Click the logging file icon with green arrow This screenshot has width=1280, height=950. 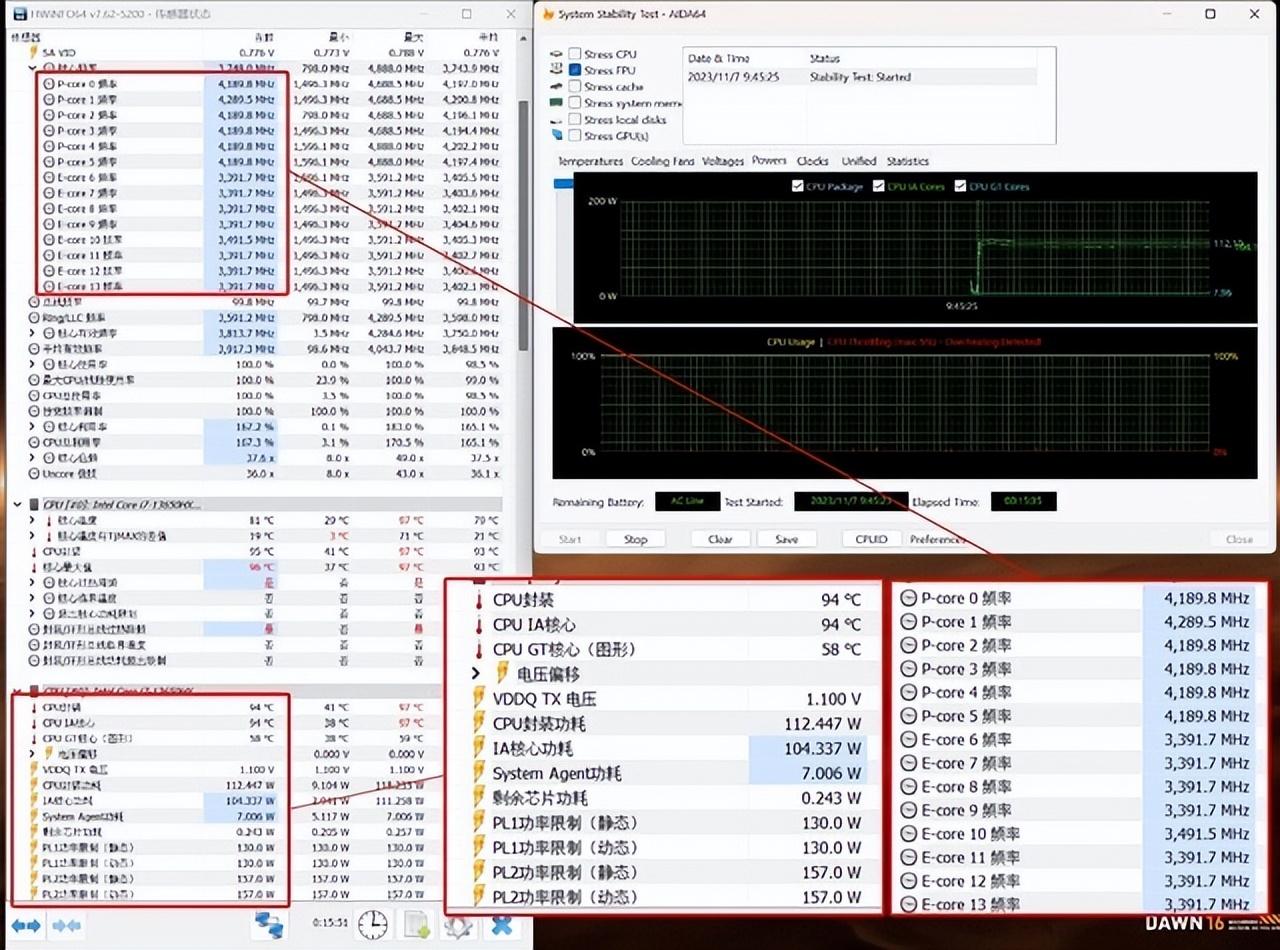click(x=417, y=925)
